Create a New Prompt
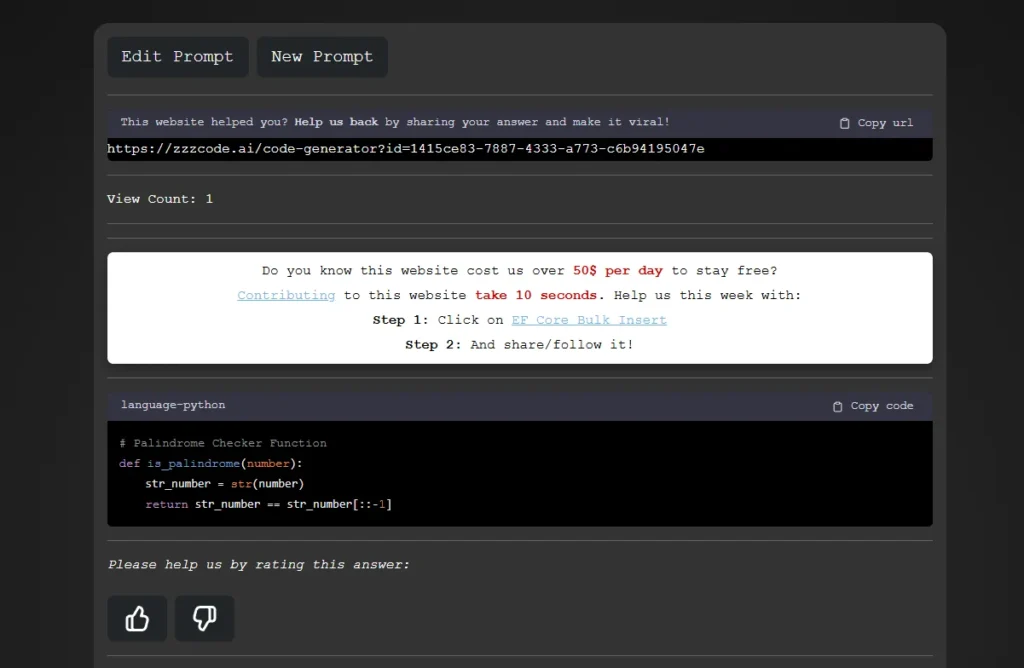Screen dimensions: 1024x668 point(321,56)
